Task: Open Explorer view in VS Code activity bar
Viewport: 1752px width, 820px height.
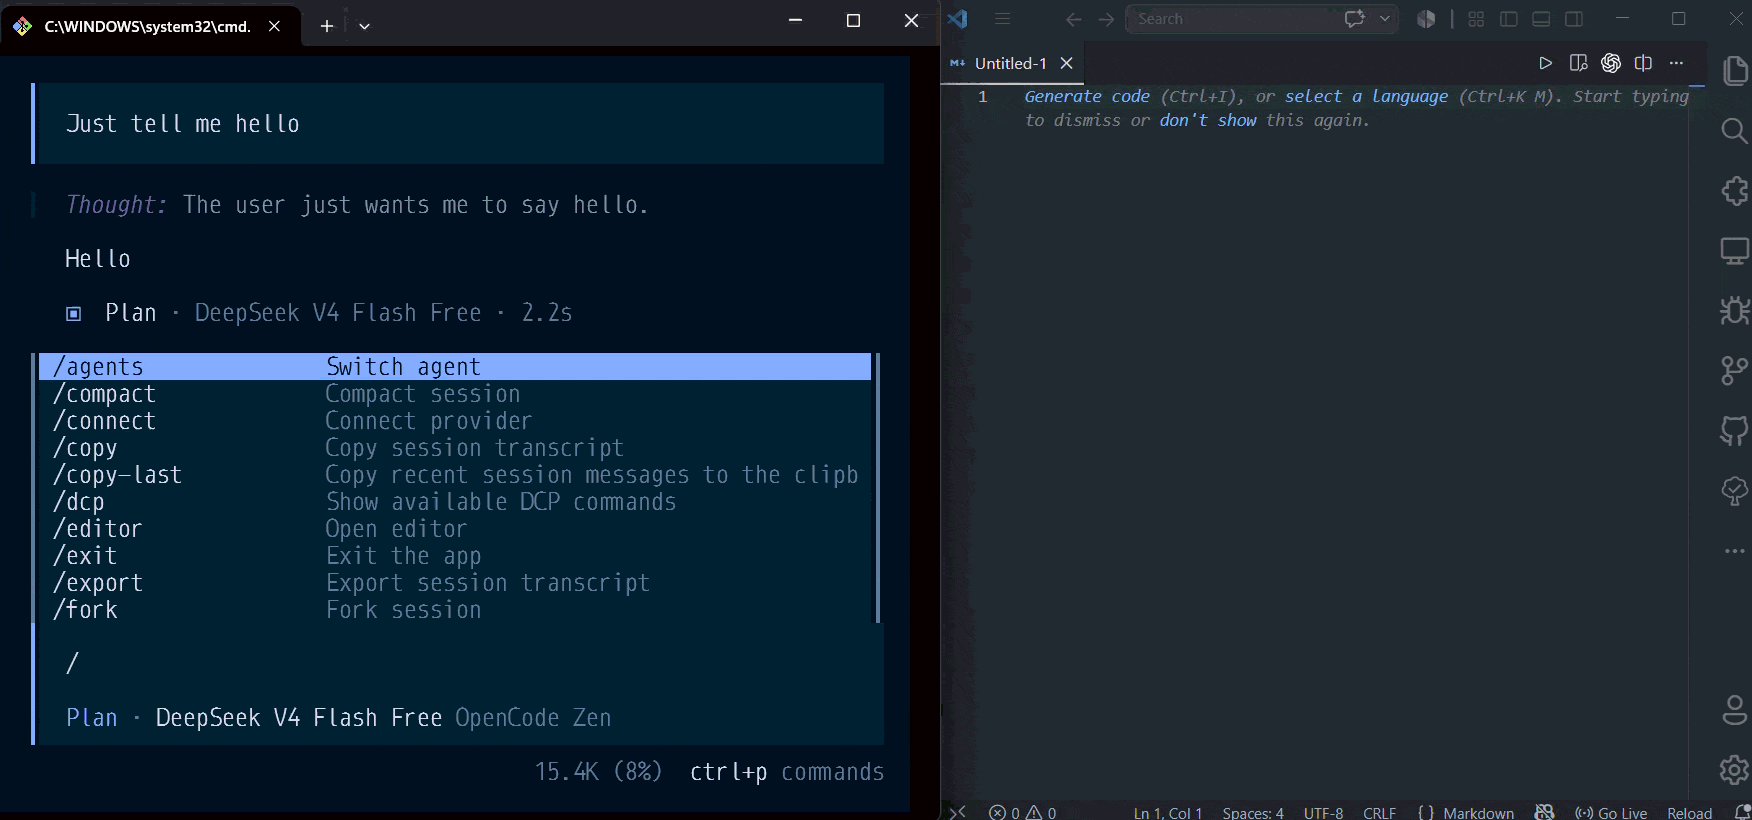Action: click(1735, 71)
